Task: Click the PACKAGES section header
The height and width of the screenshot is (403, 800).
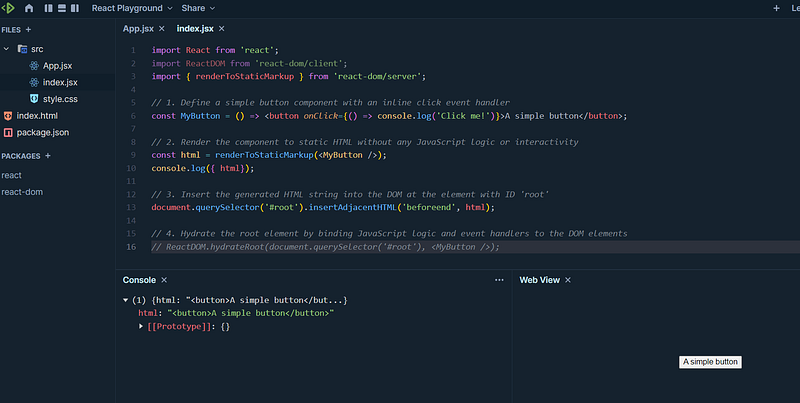Action: [x=20, y=156]
